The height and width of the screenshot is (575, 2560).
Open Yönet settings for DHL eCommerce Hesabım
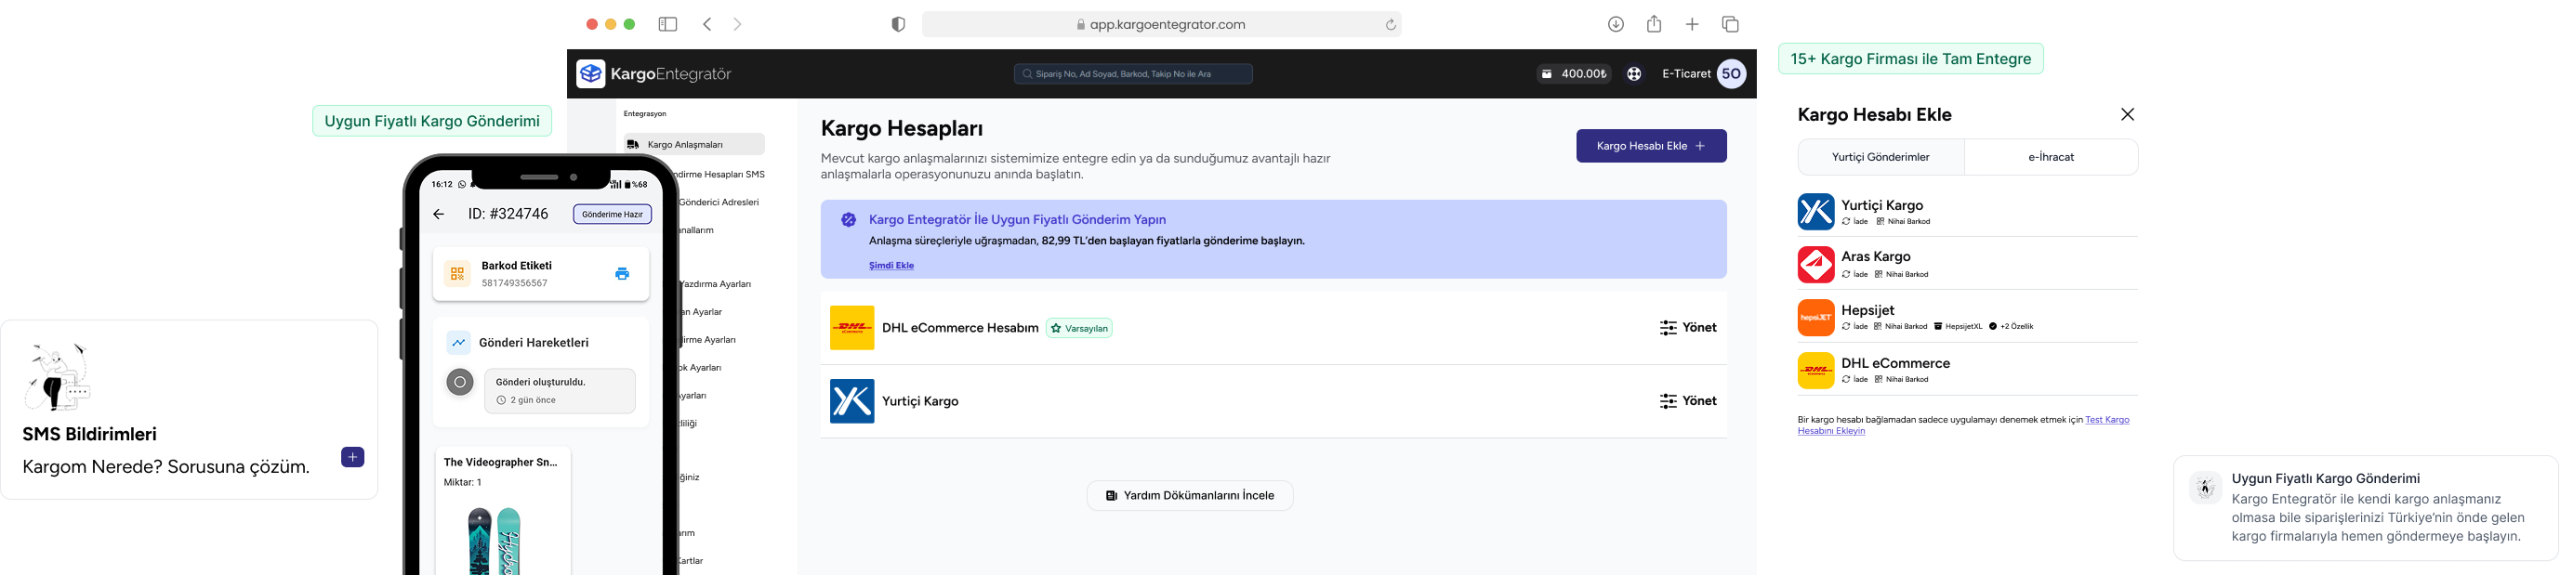[x=1688, y=328]
